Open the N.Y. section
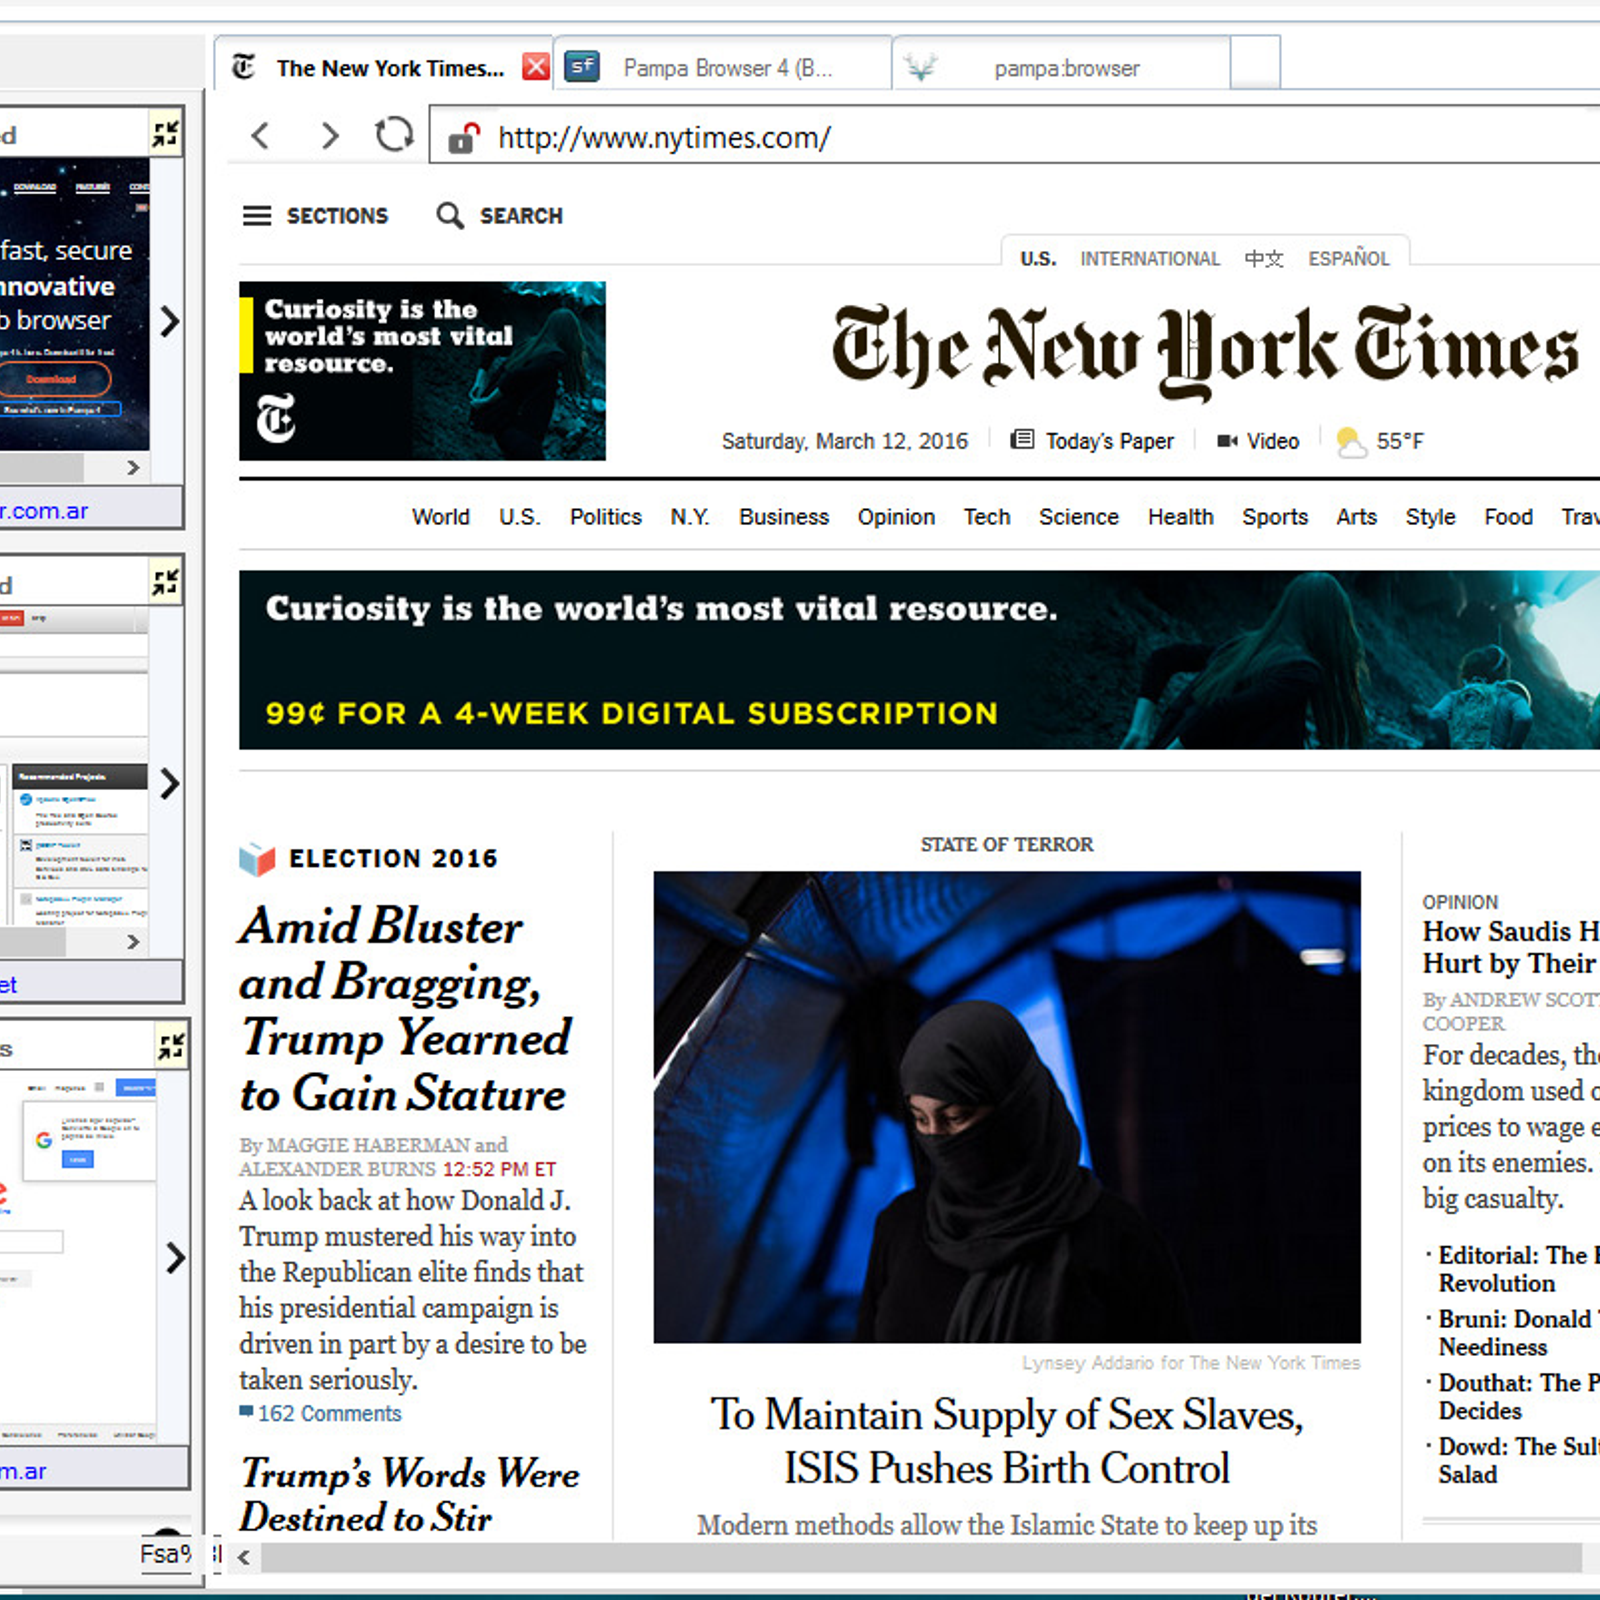The width and height of the screenshot is (1600, 1600). [689, 517]
